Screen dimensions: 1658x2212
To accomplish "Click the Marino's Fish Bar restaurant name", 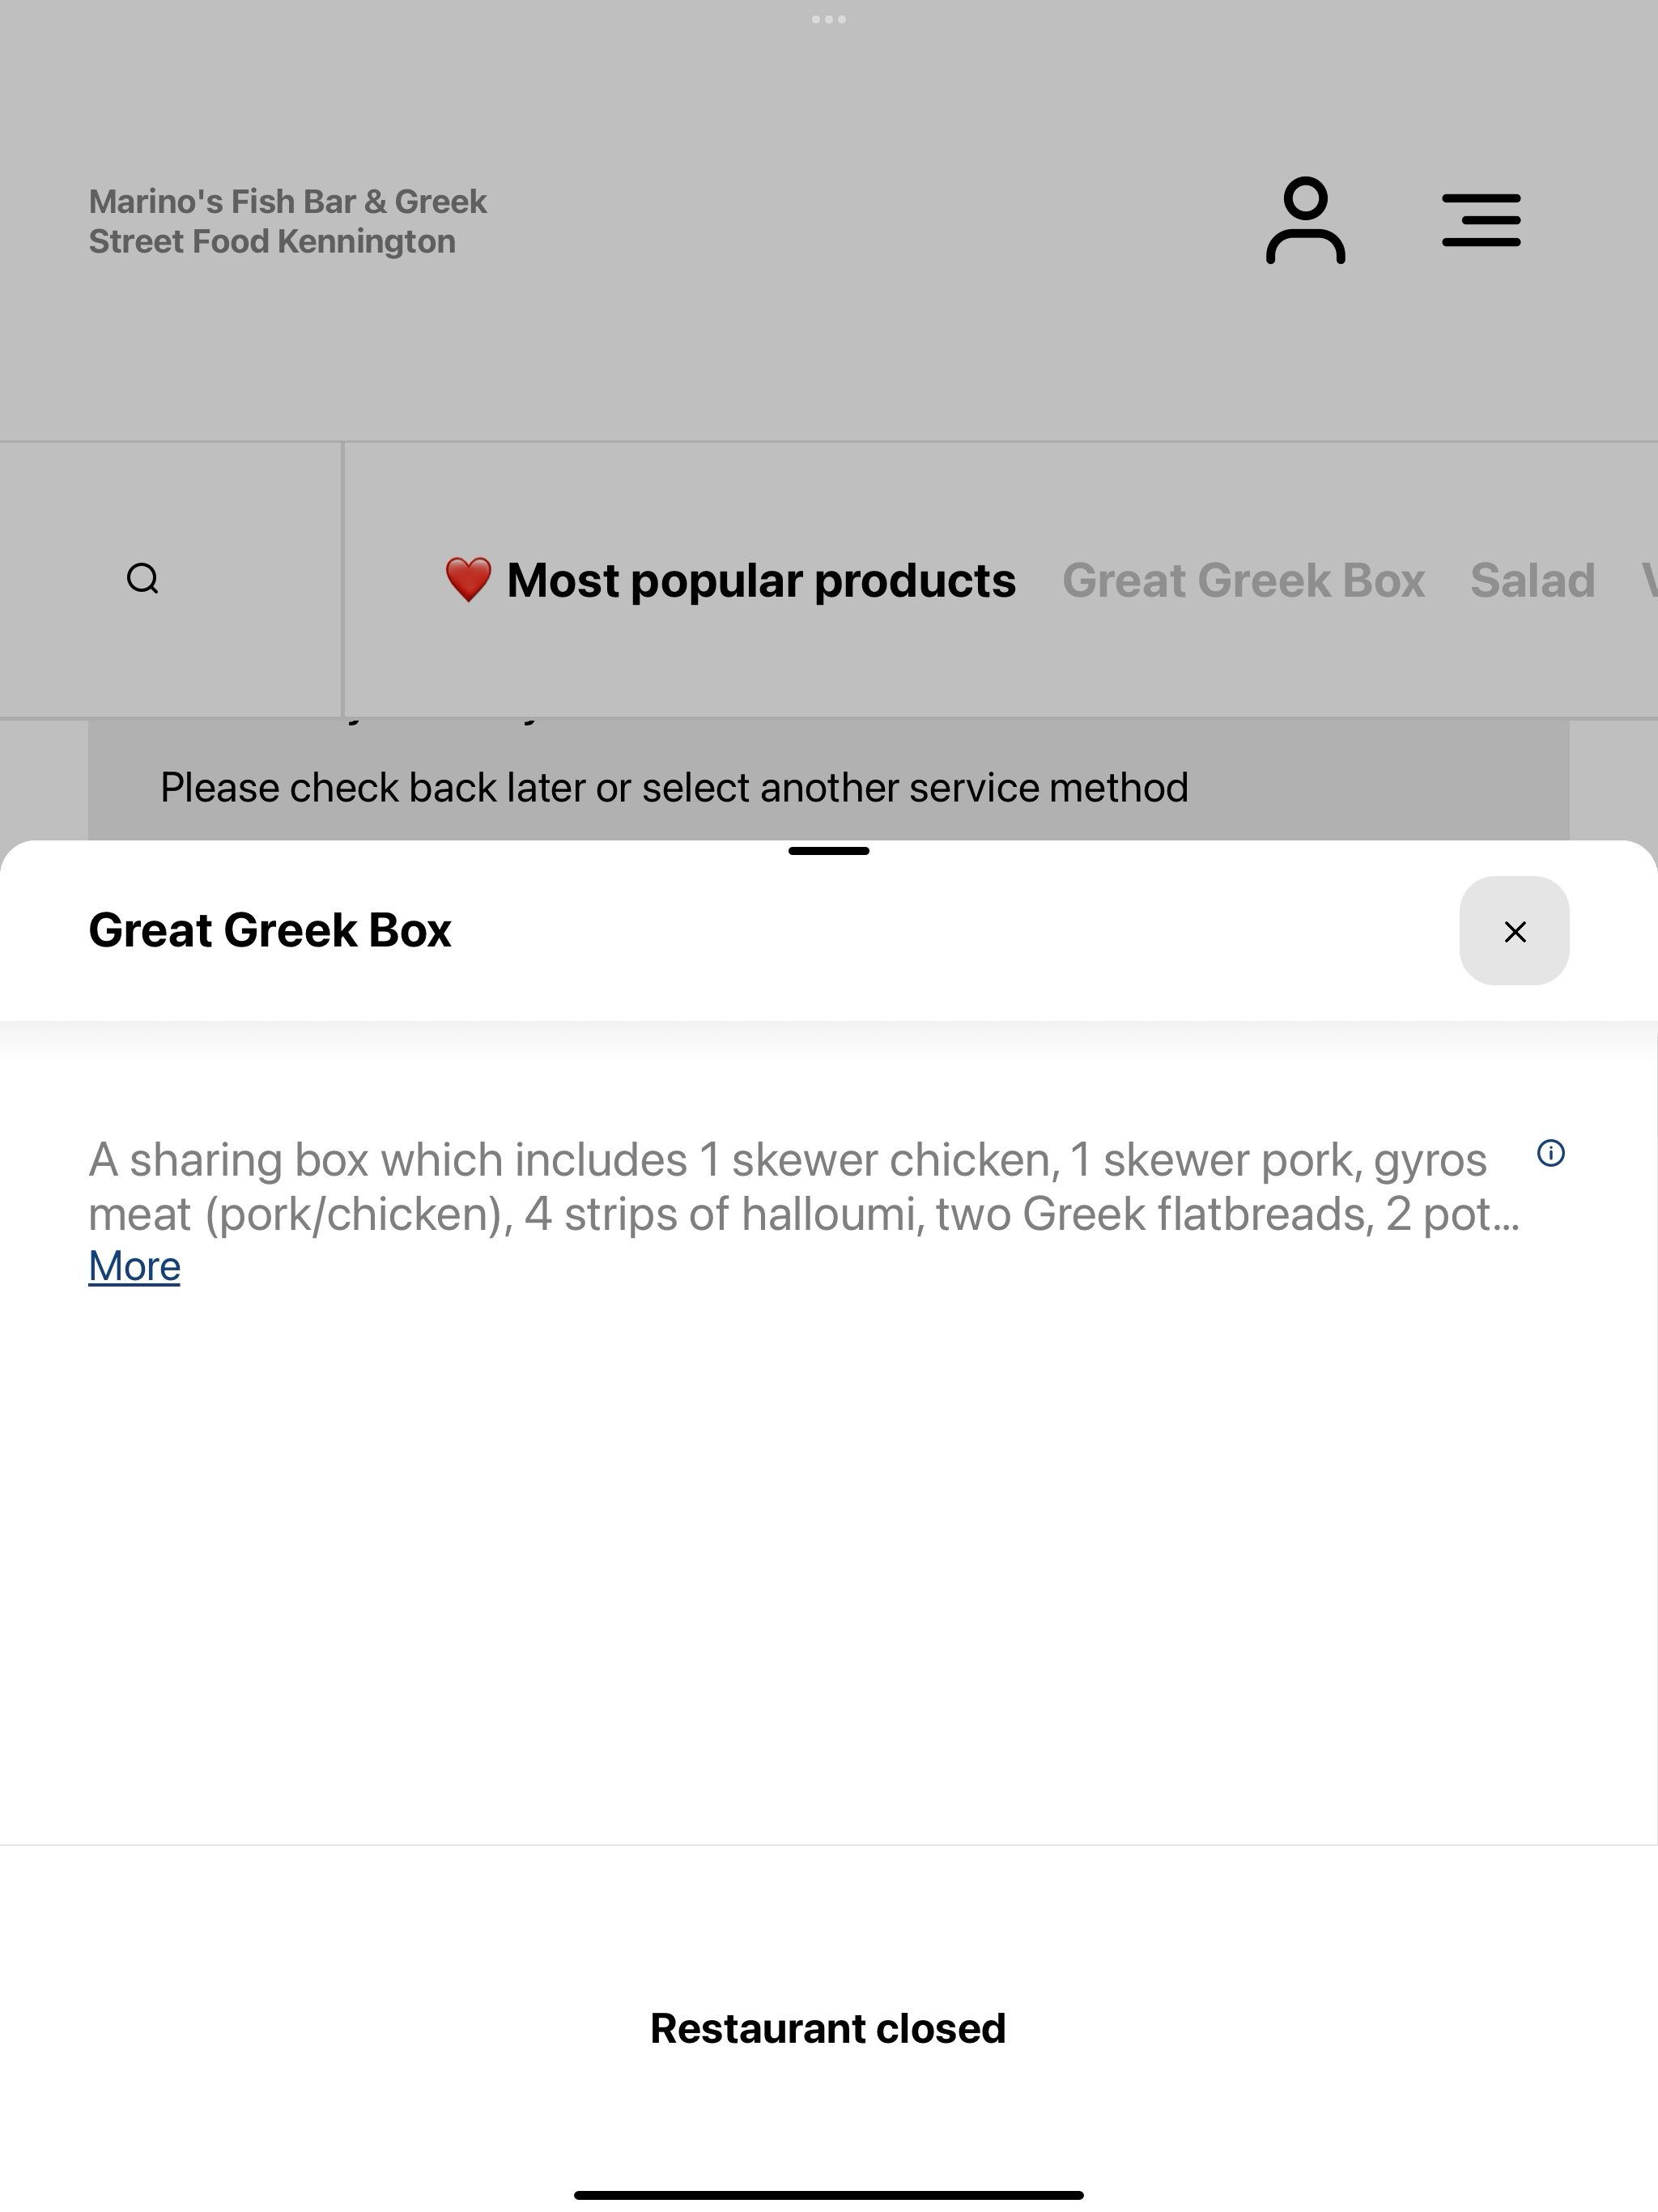I will [288, 221].
